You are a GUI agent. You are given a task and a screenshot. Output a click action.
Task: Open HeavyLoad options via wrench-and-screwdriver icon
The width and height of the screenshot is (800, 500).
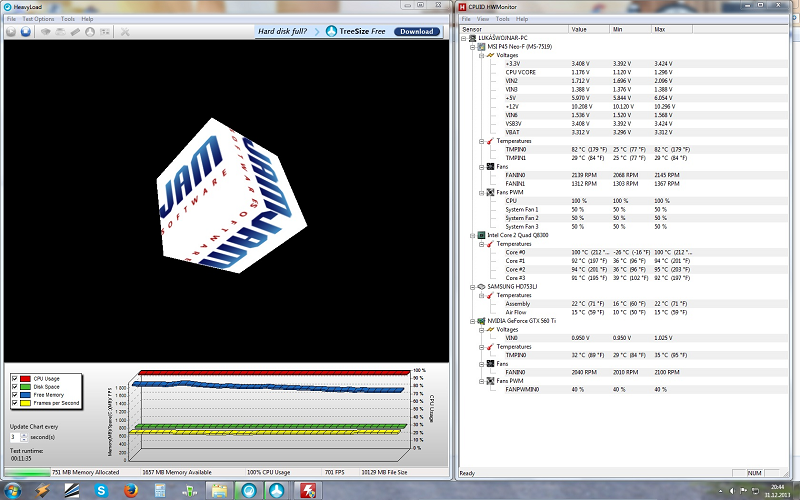click(125, 32)
